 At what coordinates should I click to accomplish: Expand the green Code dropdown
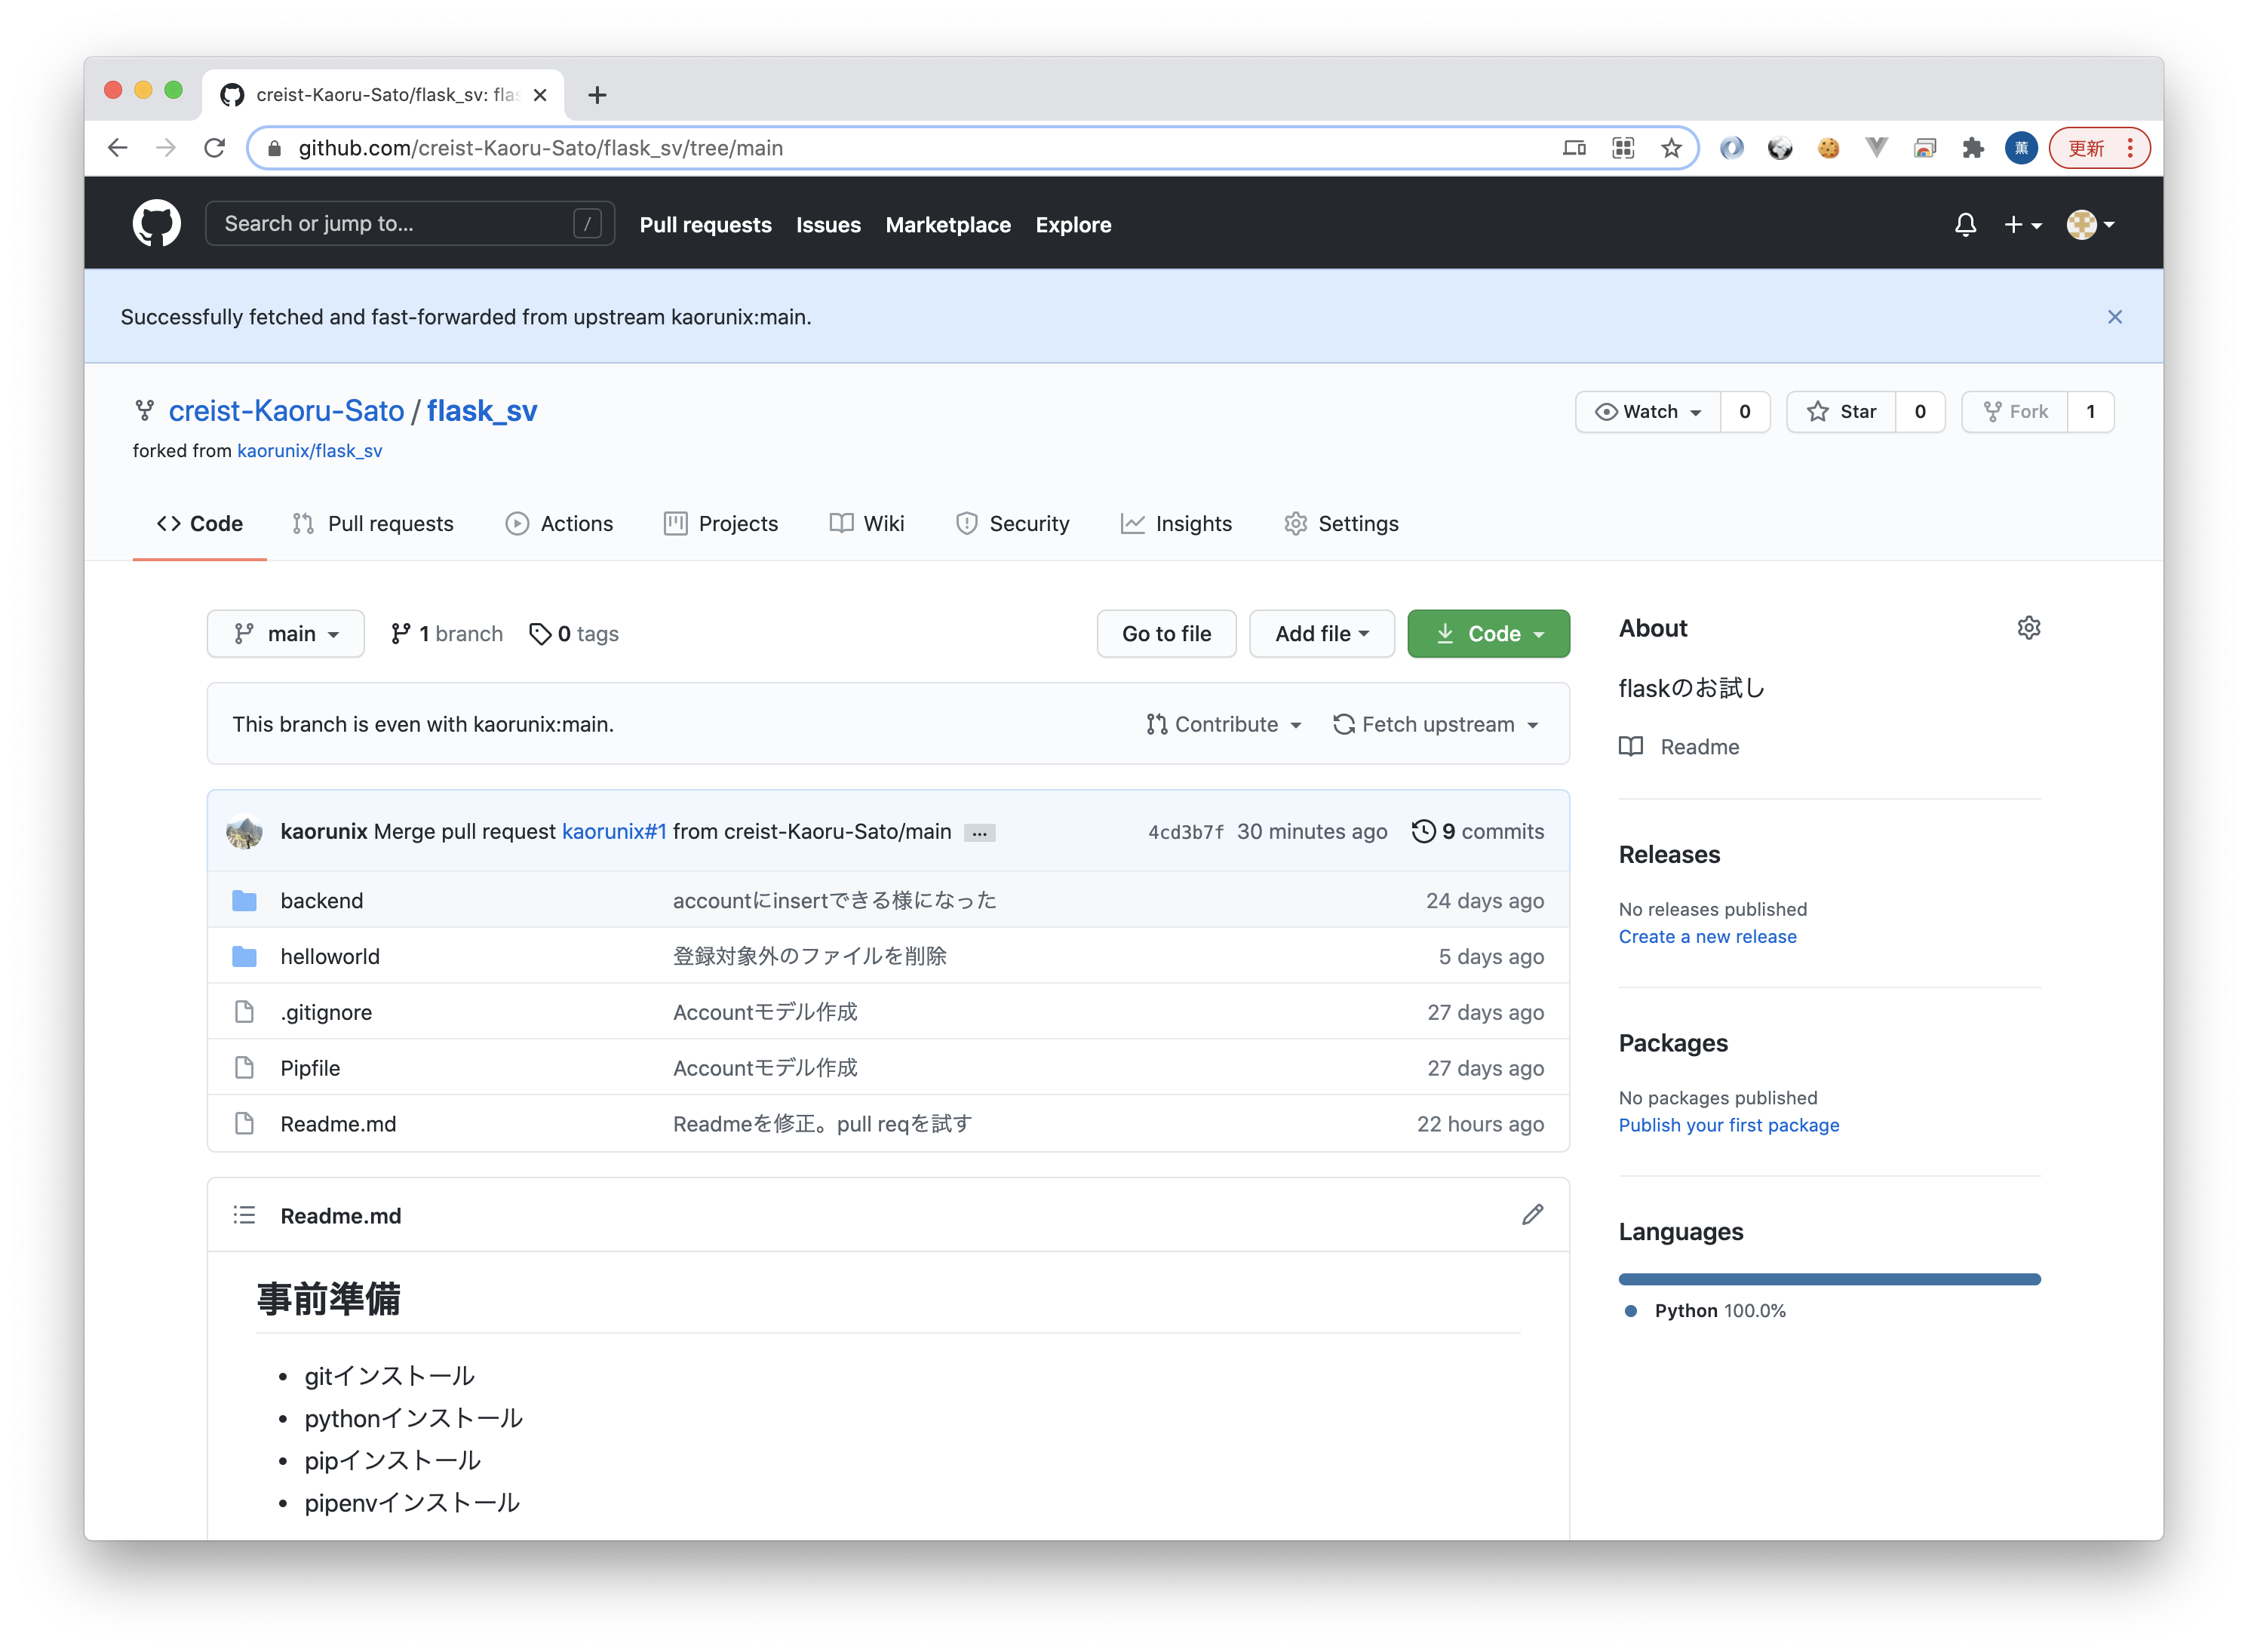[1488, 634]
